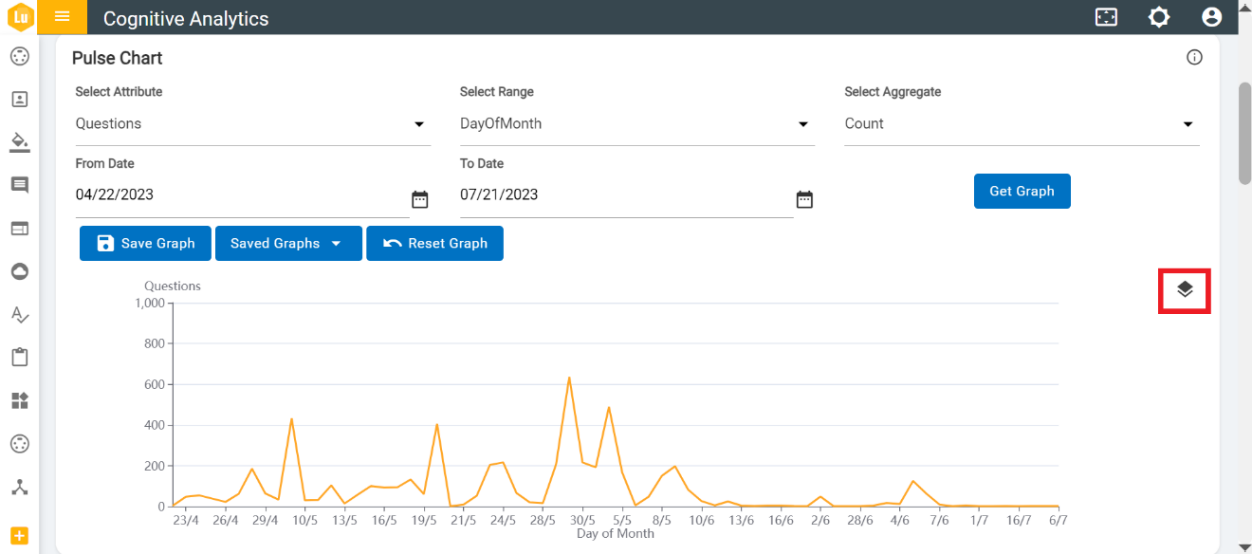Viewport: 1252px width, 554px height.
Task: Click the Get Graph button
Action: [1022, 191]
